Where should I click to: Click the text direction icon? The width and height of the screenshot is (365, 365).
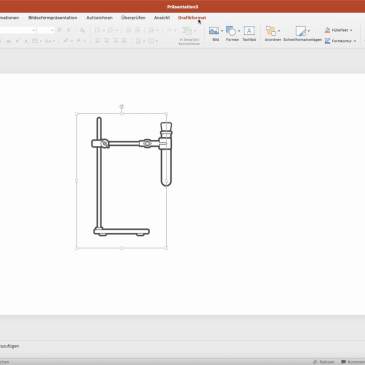[x=138, y=41]
